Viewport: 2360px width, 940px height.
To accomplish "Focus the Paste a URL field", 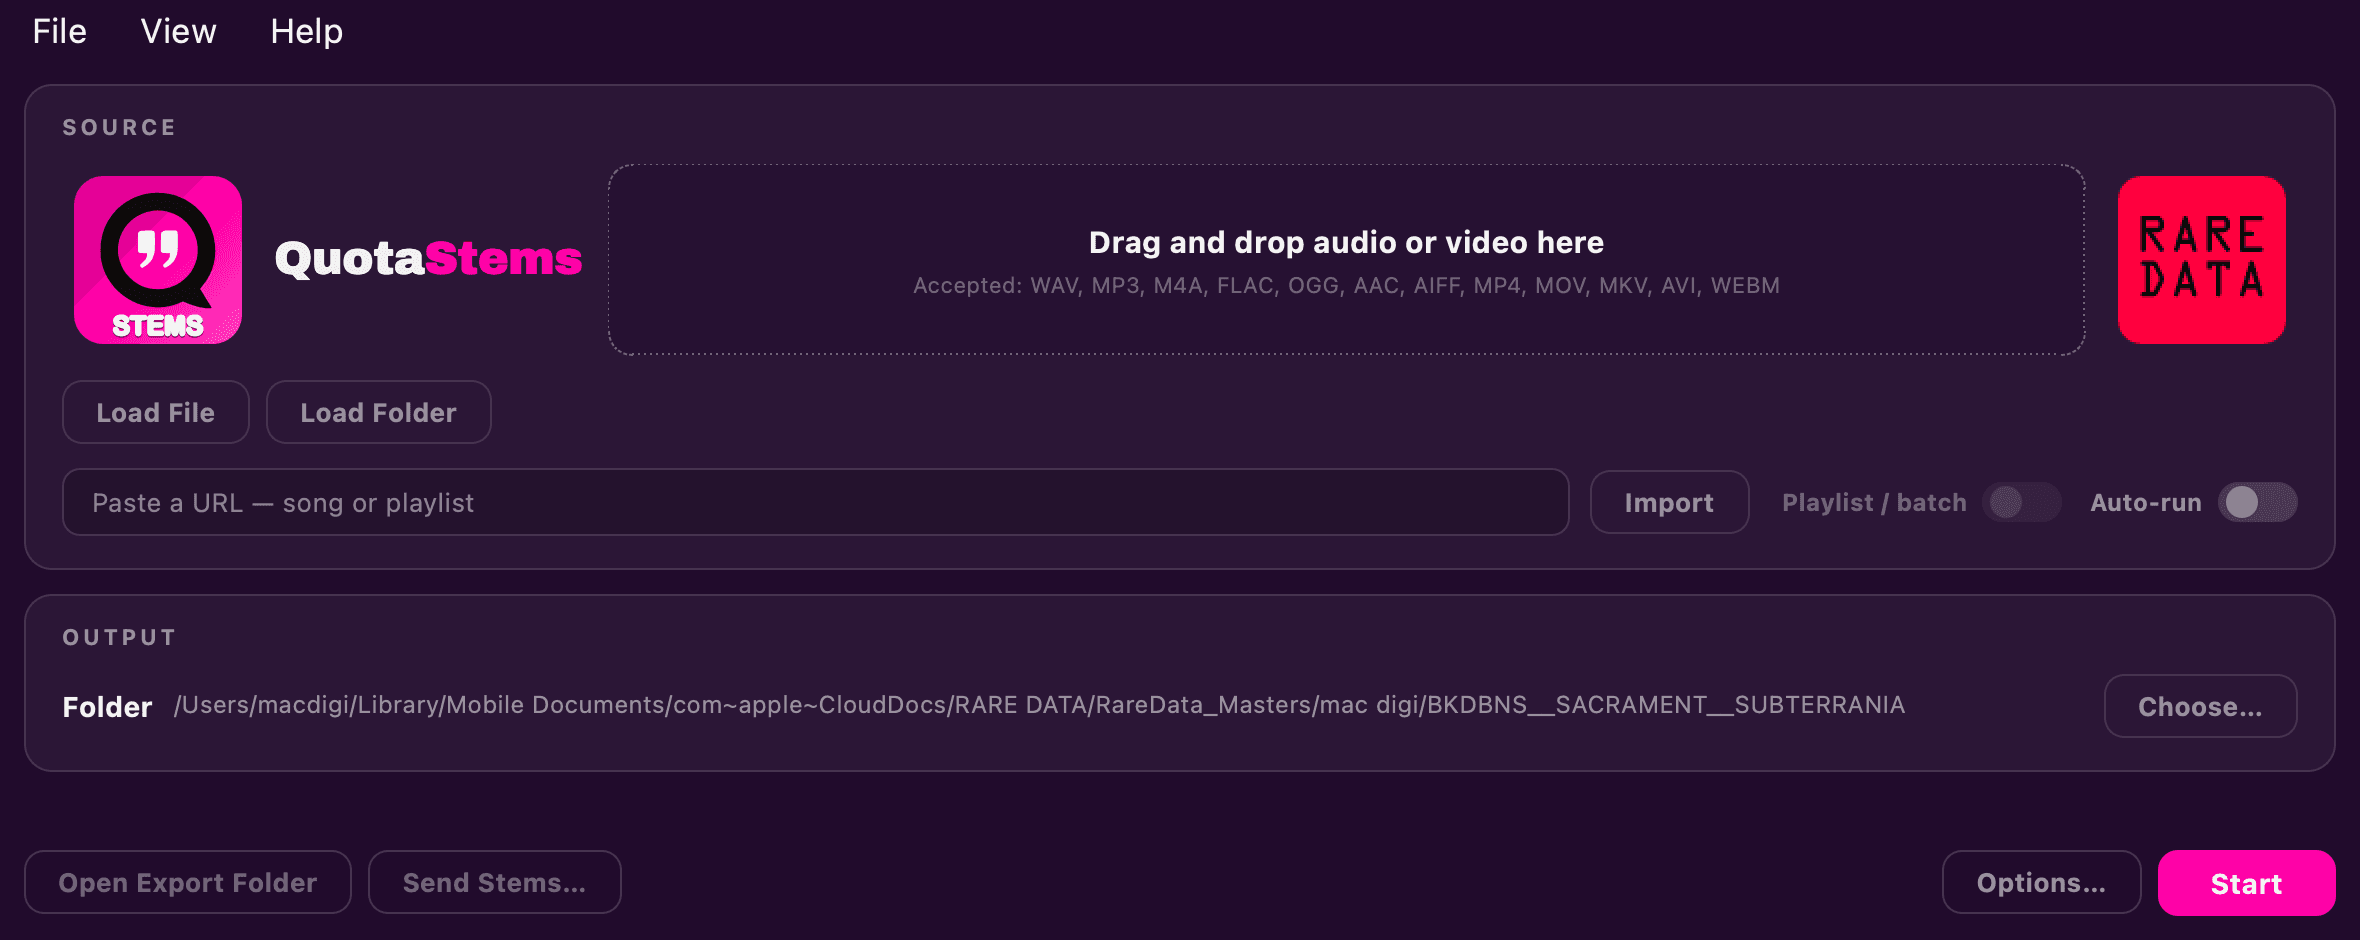I will (x=815, y=502).
